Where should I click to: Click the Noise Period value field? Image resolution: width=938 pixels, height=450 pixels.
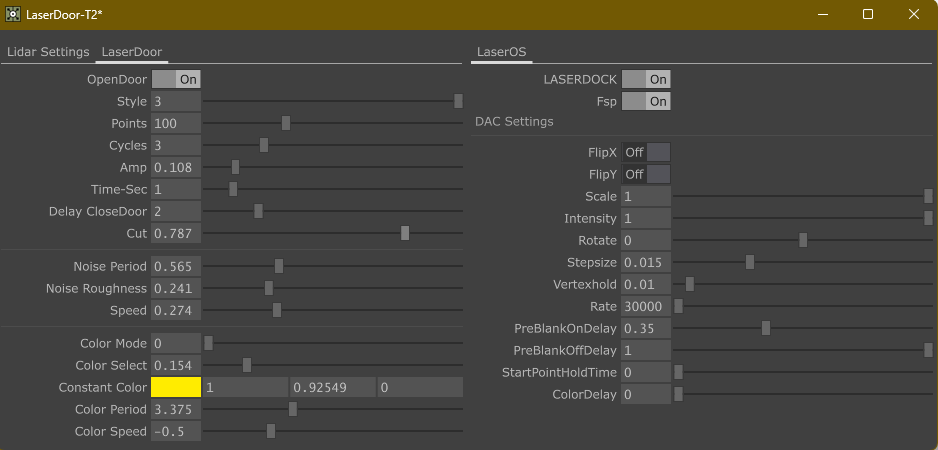tap(176, 267)
